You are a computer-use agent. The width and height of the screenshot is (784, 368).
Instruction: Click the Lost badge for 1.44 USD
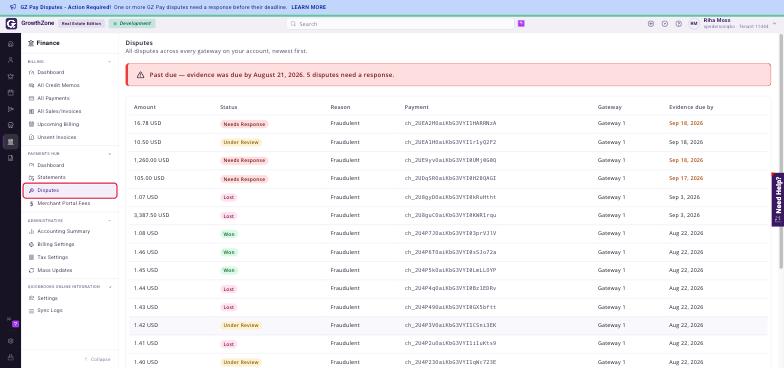228,289
